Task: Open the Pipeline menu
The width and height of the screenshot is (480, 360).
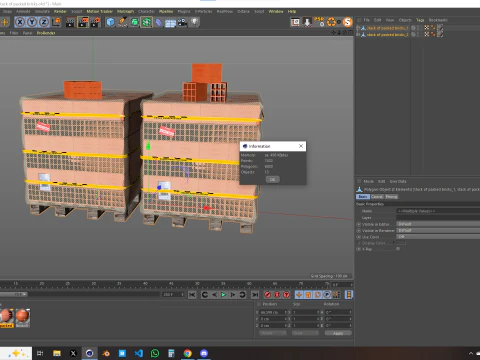Action: 166,11
